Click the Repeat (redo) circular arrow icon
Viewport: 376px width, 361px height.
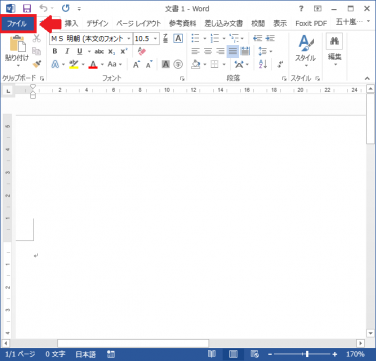click(x=66, y=8)
